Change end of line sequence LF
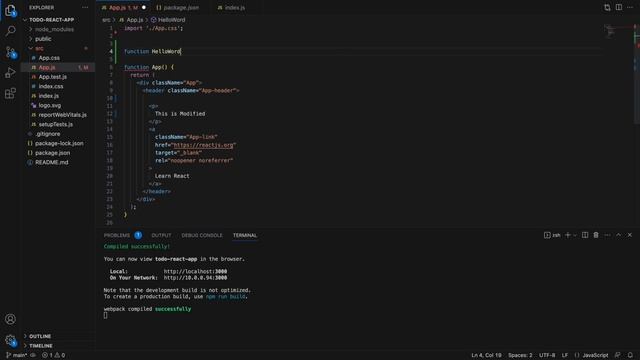 [565, 355]
